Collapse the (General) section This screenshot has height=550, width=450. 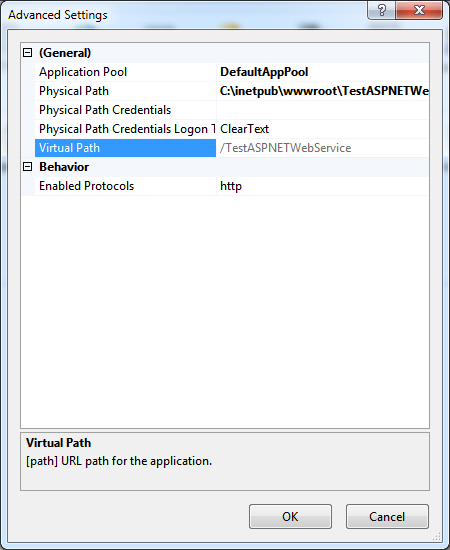27,53
